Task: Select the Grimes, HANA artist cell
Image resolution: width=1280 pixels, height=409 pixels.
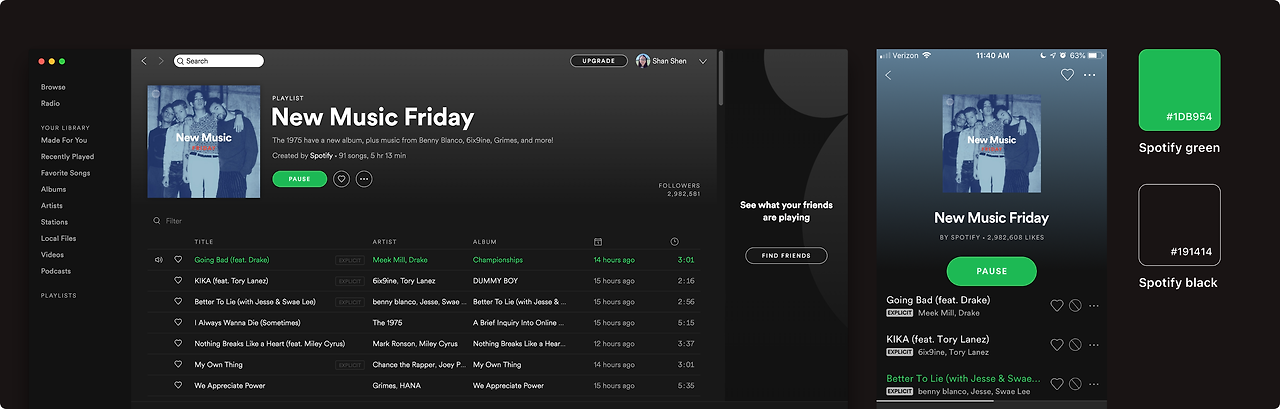Action: point(396,386)
